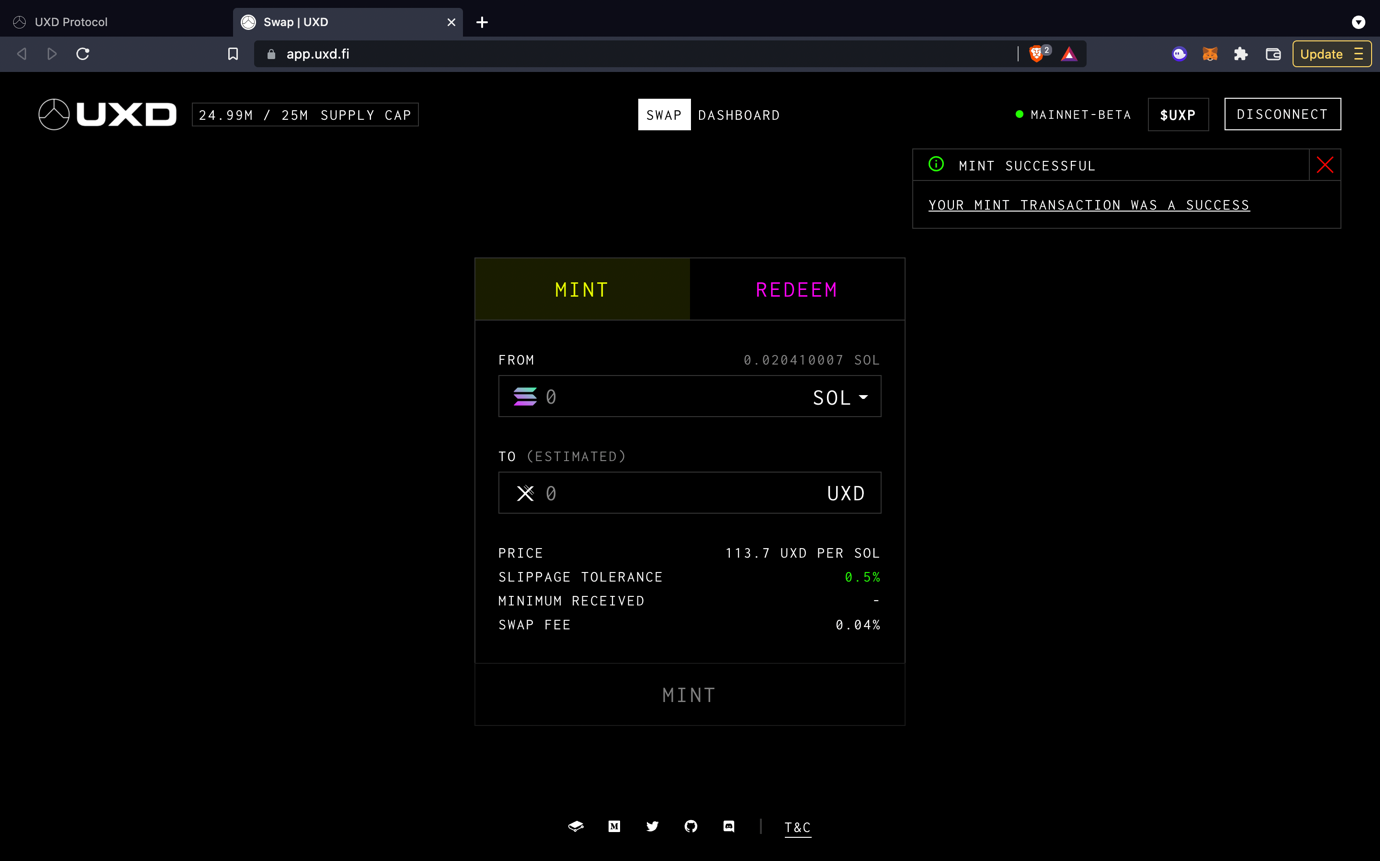Click the MINT SUCCESSFUL notification title
The height and width of the screenshot is (861, 1380).
pos(1027,166)
